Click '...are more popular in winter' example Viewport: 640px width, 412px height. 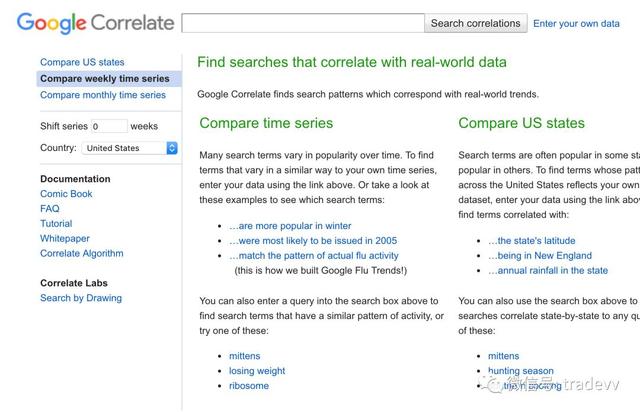point(290,226)
